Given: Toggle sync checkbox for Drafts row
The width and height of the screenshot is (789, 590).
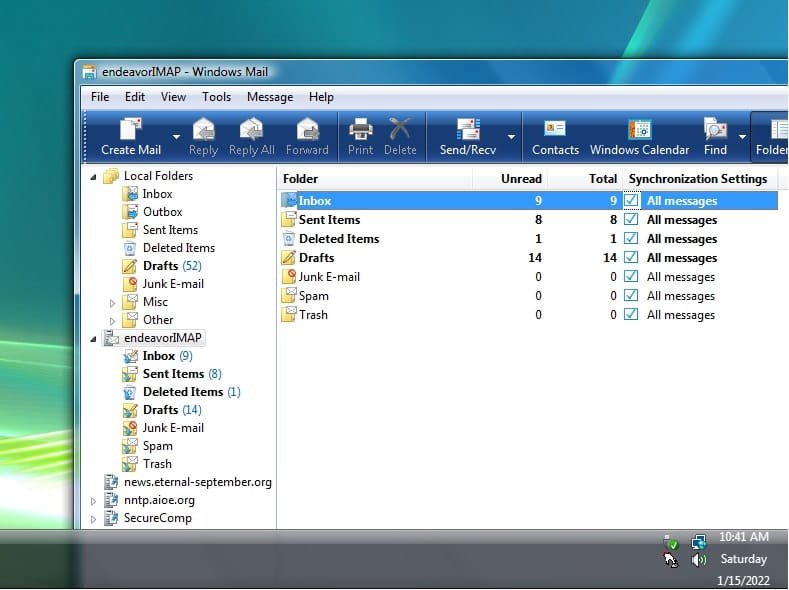Looking at the screenshot, I should pos(631,258).
